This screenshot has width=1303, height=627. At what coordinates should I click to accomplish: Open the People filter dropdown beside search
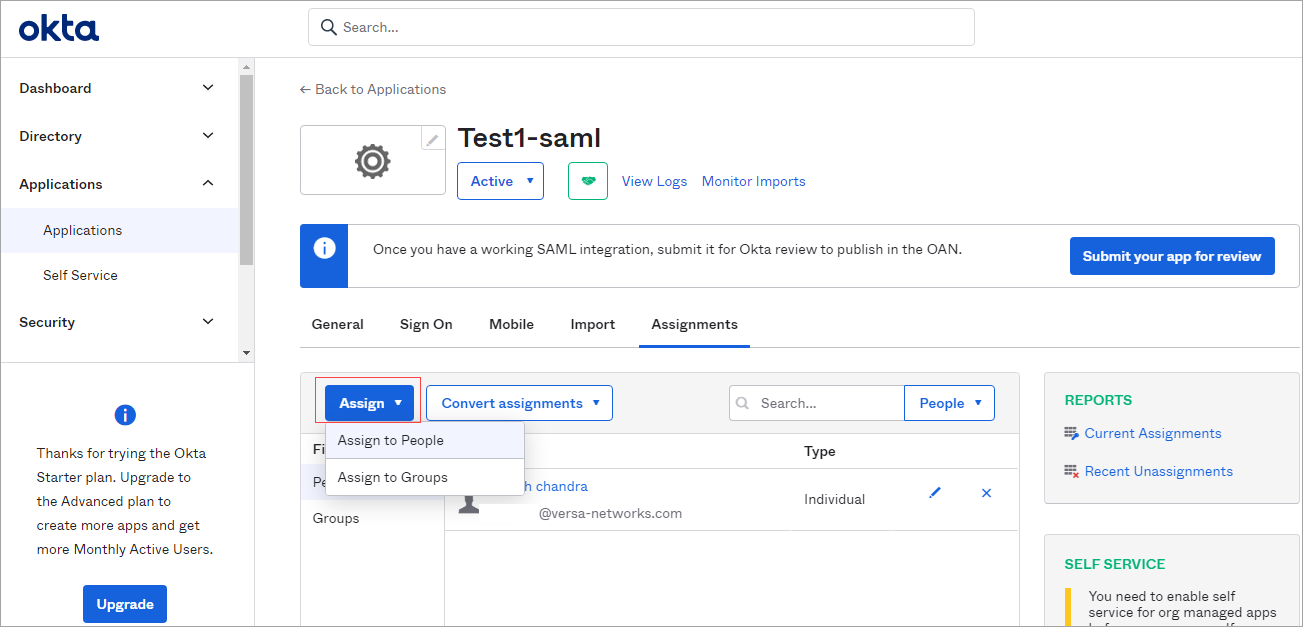(948, 402)
